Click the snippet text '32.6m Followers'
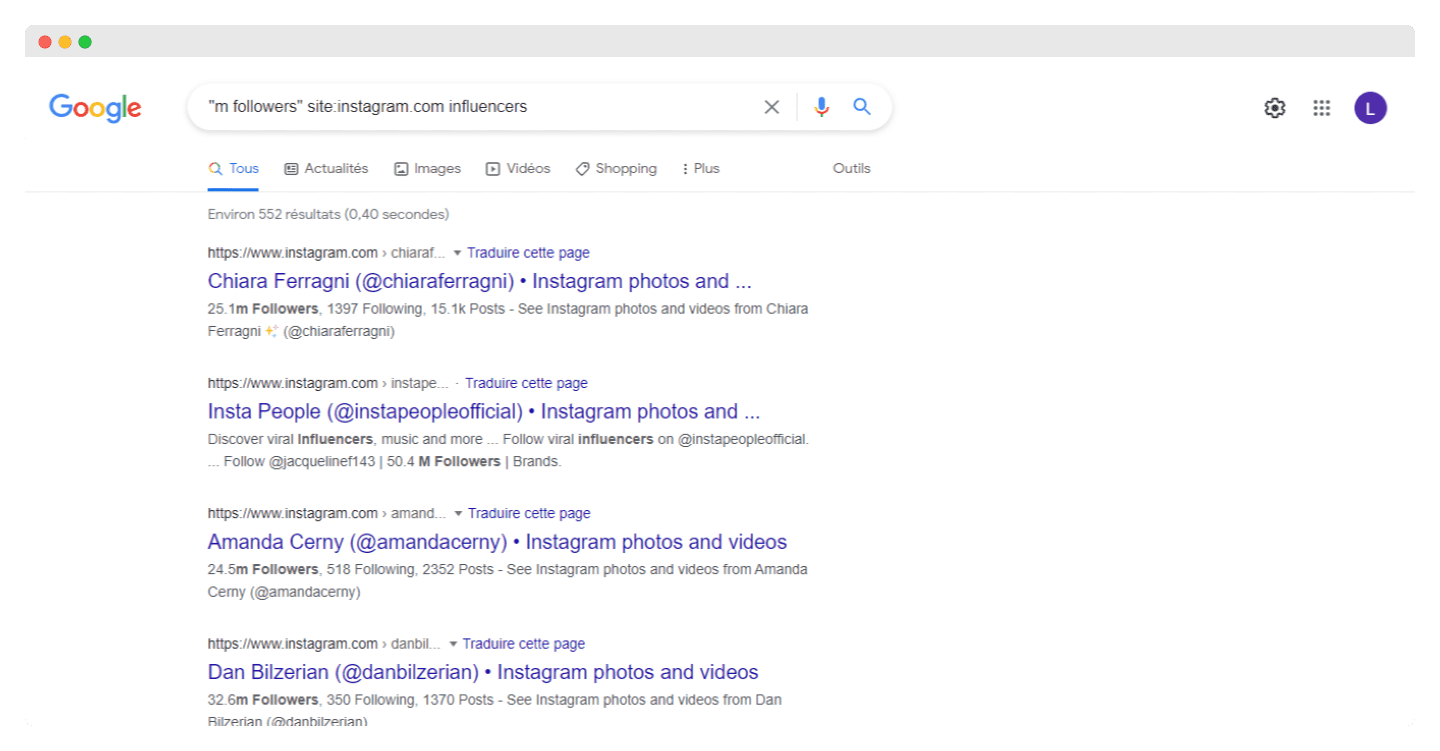Viewport: 1440px width, 751px height. click(x=263, y=700)
